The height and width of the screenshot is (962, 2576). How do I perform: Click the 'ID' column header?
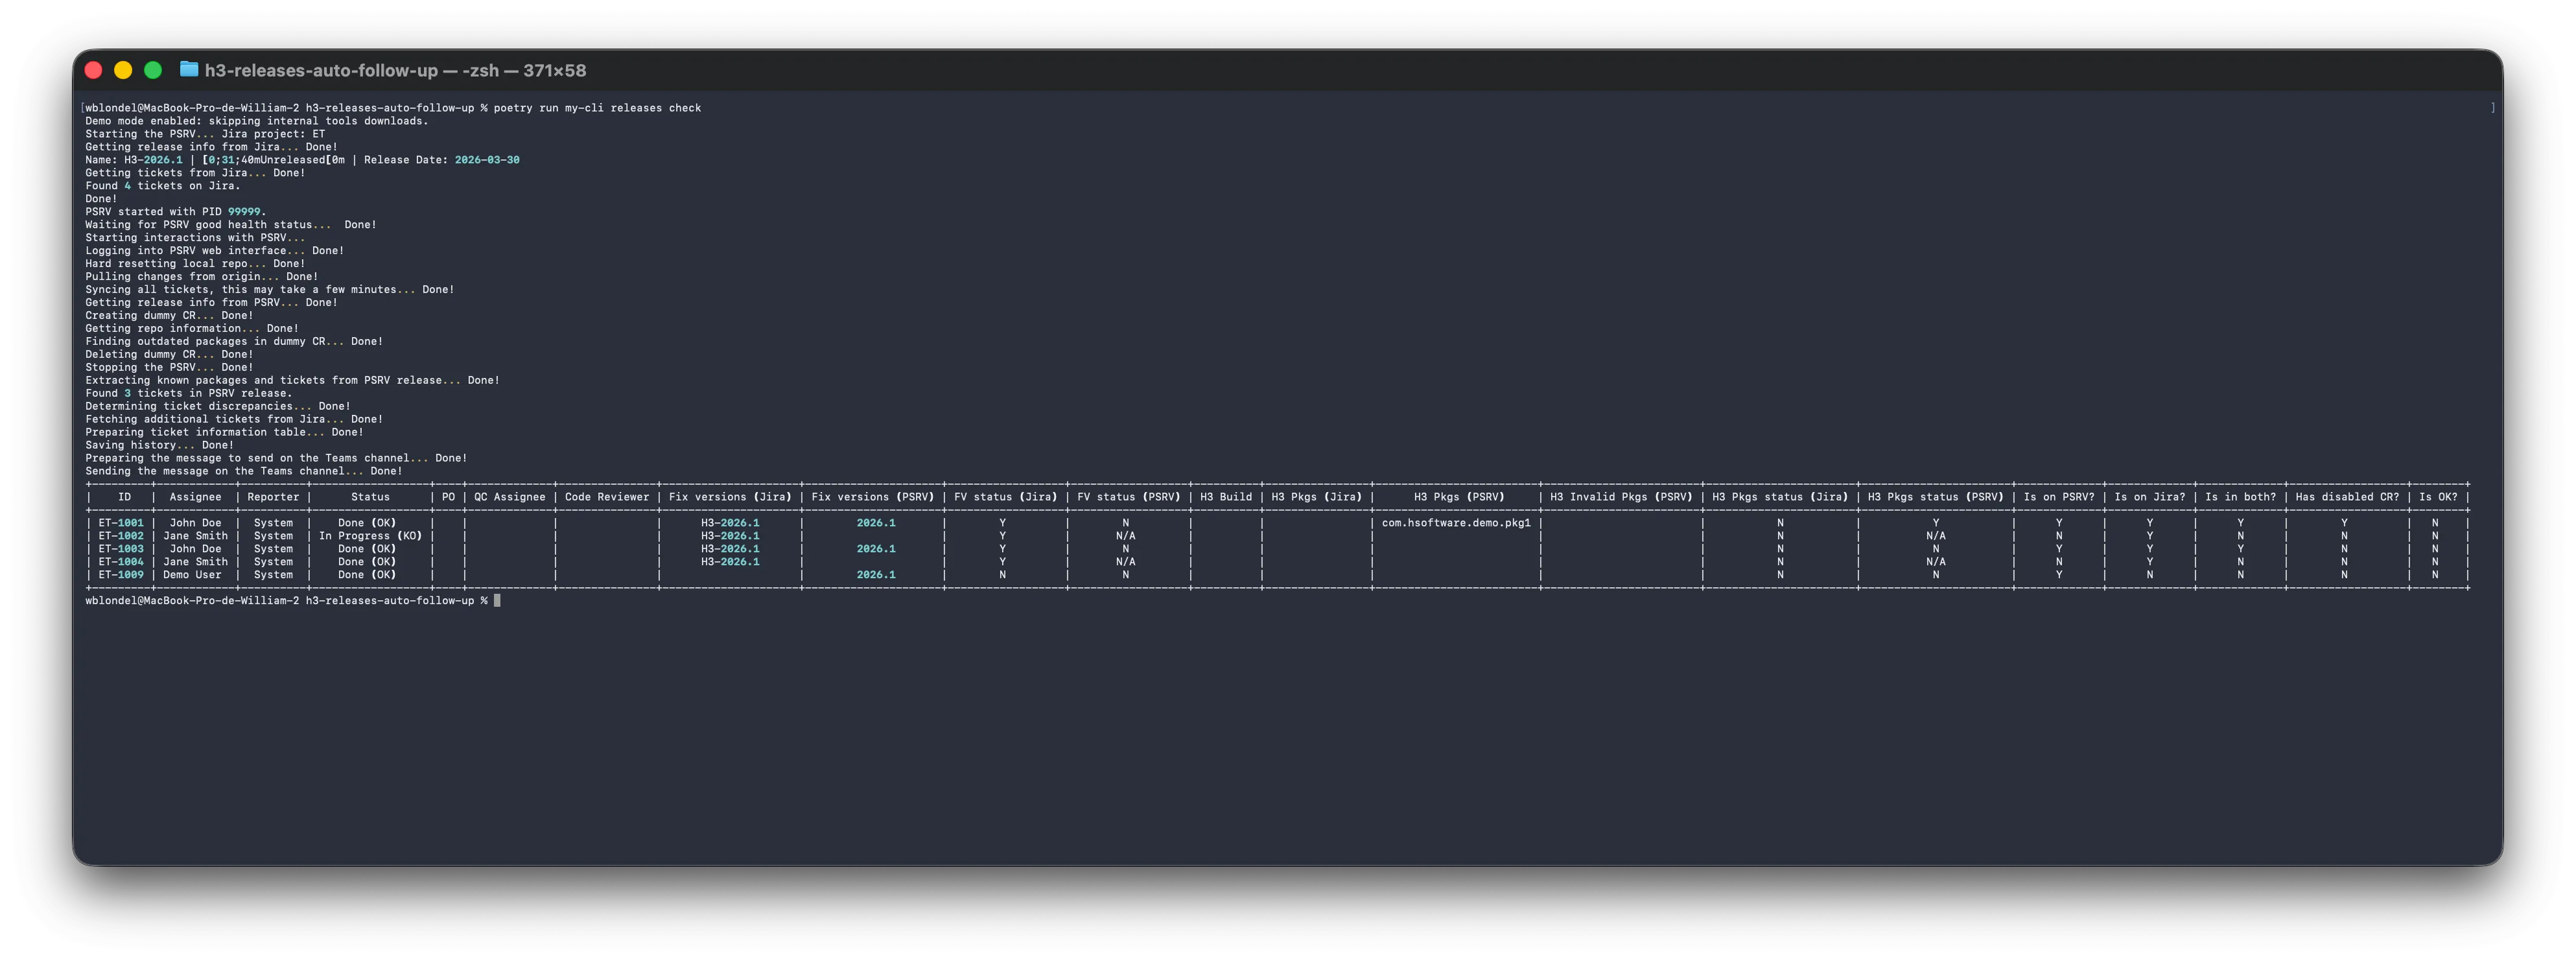coord(124,497)
